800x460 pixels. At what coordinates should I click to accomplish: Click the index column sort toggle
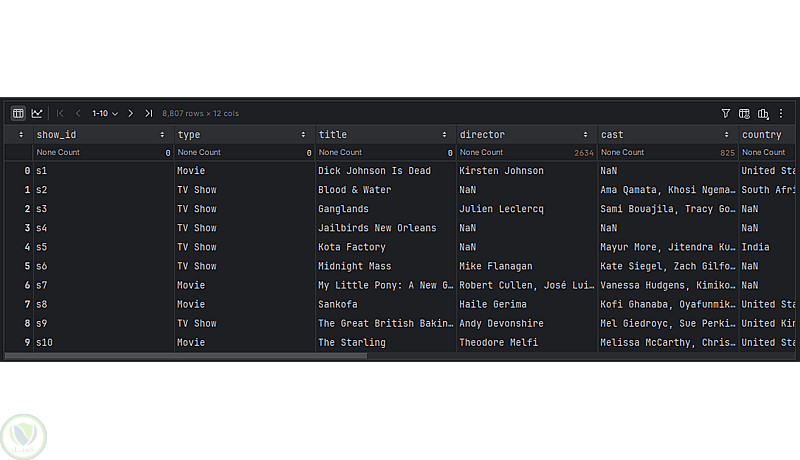pyautogui.click(x=21, y=134)
